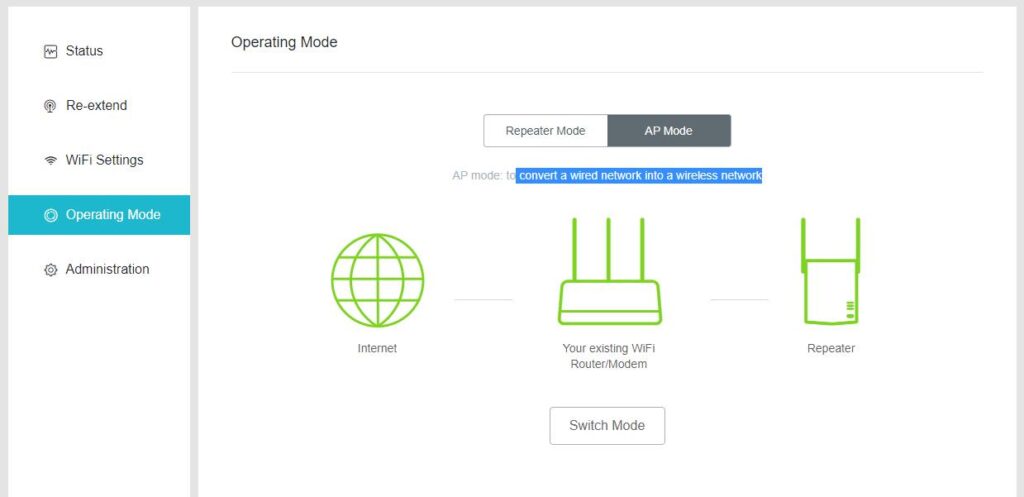1024x497 pixels.
Task: Click 'Your existing WiFi Router/Modem' caption
Action: (609, 356)
